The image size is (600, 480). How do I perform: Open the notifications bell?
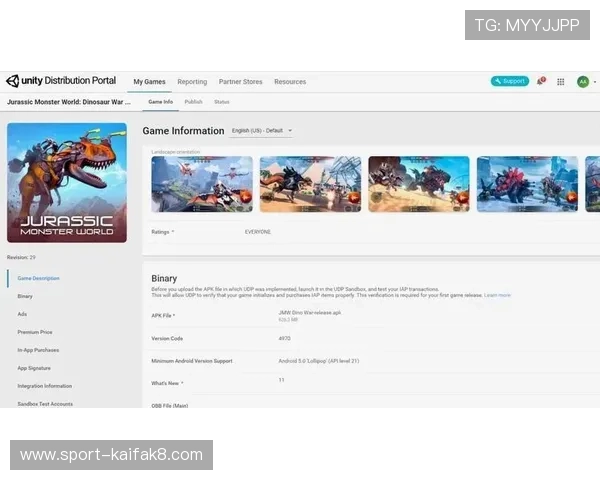pos(541,81)
